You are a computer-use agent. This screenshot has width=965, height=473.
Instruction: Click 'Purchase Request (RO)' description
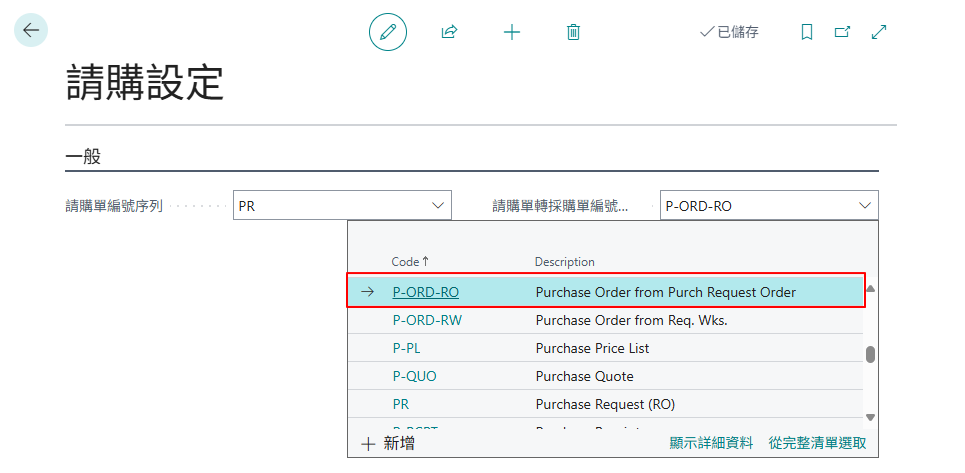click(605, 404)
